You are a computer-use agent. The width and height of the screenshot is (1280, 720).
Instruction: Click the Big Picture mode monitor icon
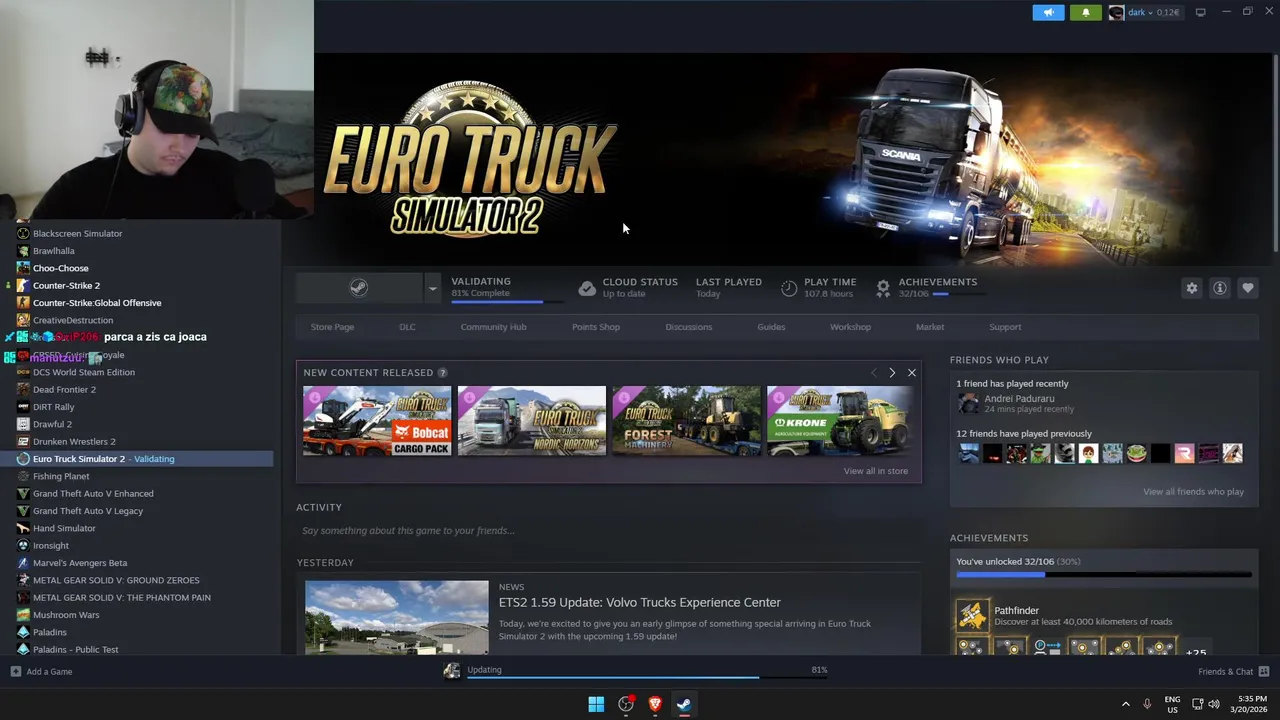point(1200,12)
